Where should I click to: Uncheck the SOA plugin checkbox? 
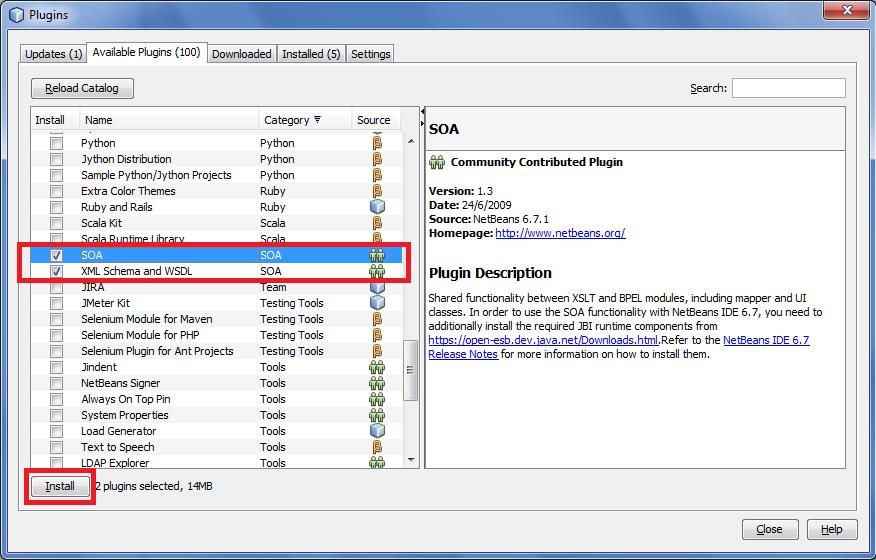tap(56, 255)
